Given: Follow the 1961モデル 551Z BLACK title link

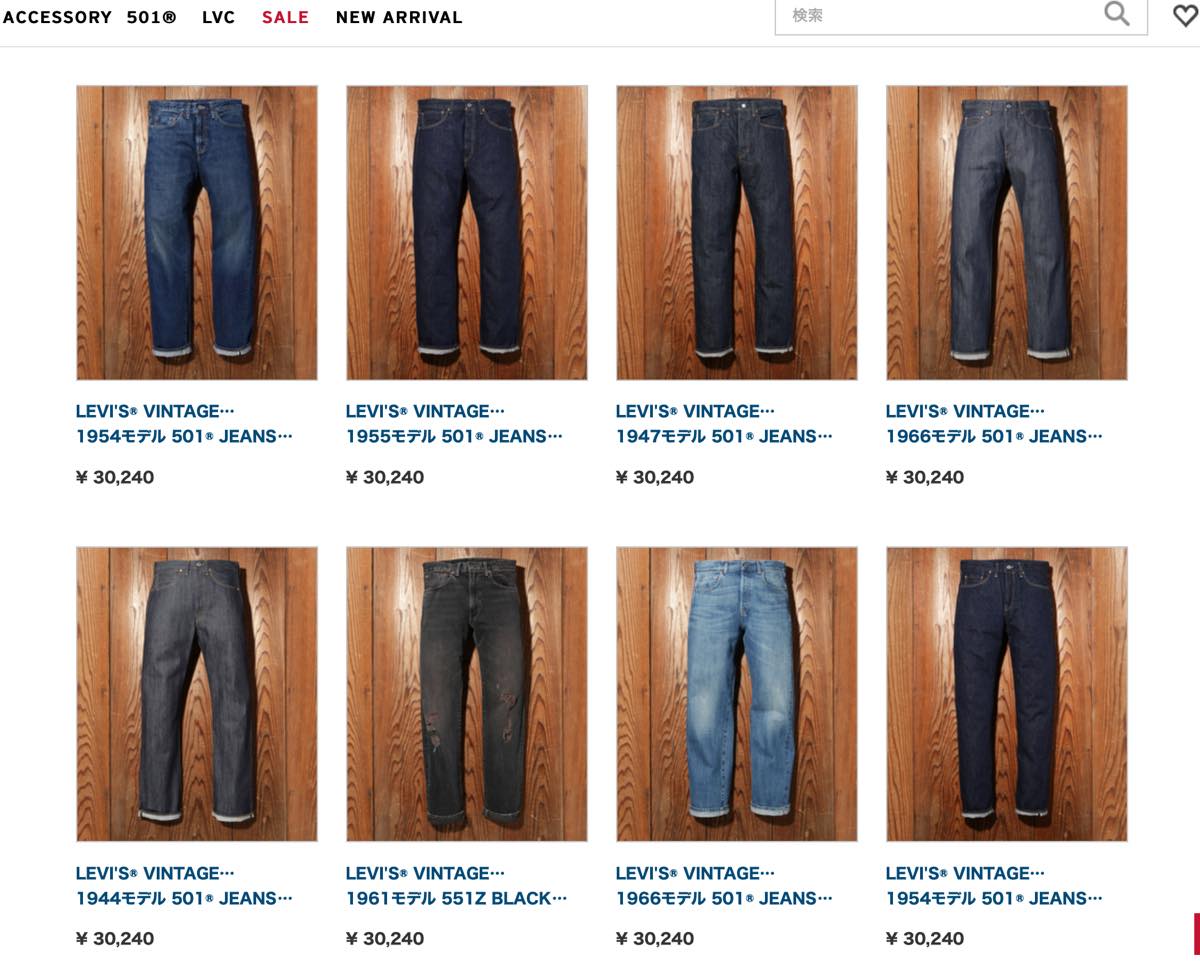Looking at the screenshot, I should point(456,886).
